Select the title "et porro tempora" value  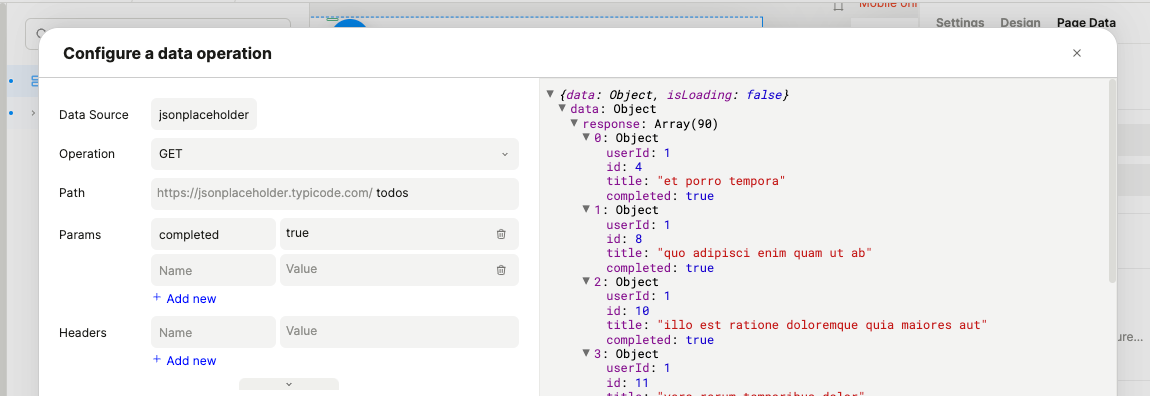[722, 181]
